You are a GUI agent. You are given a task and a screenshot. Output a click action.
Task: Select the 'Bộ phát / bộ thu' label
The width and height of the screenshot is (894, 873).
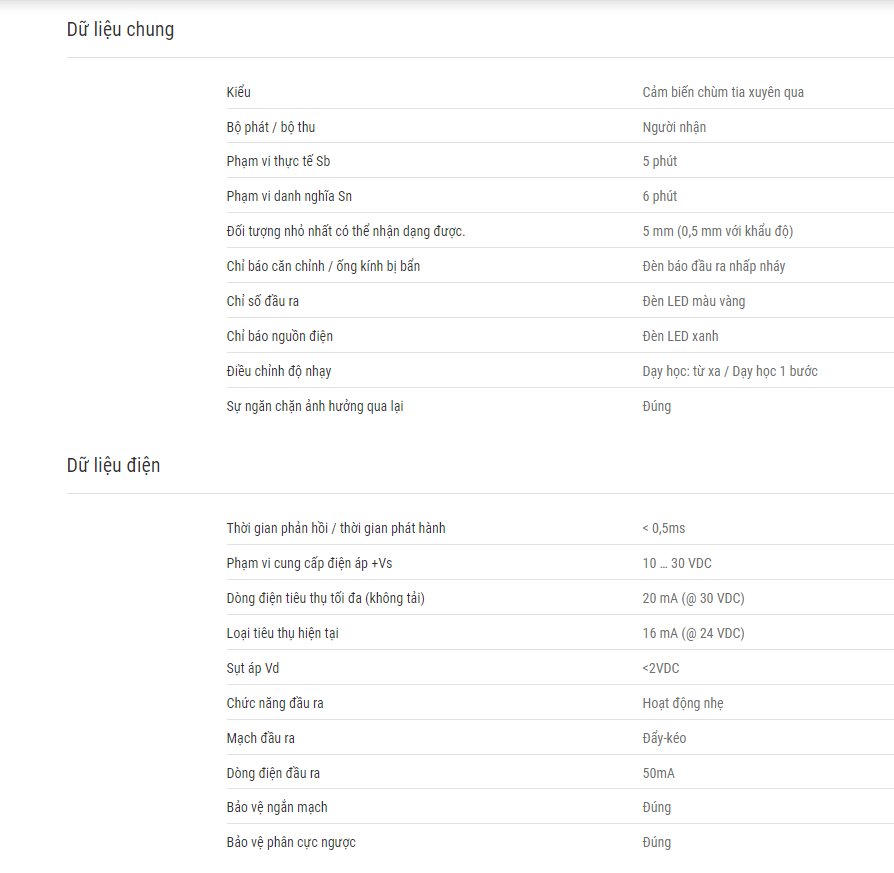click(x=271, y=127)
